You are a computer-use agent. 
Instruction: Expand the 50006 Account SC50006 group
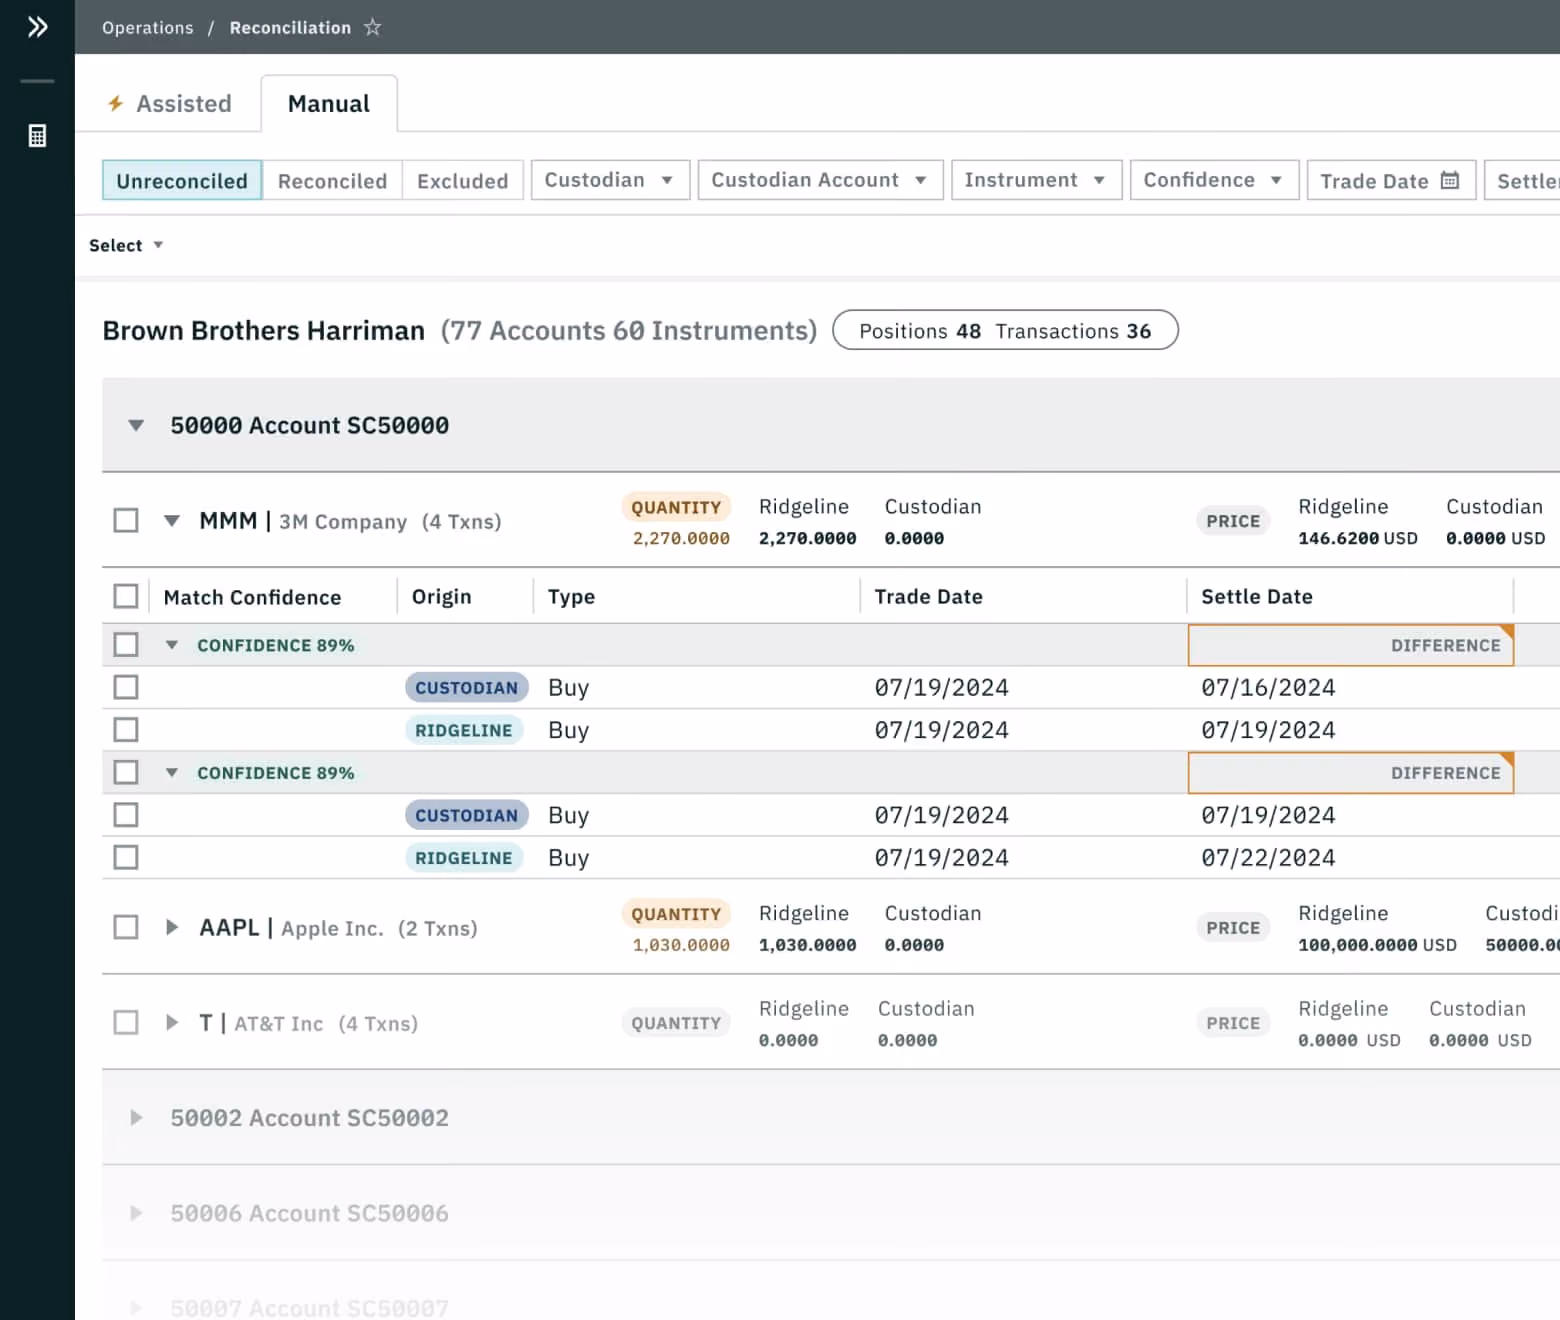[136, 1213]
